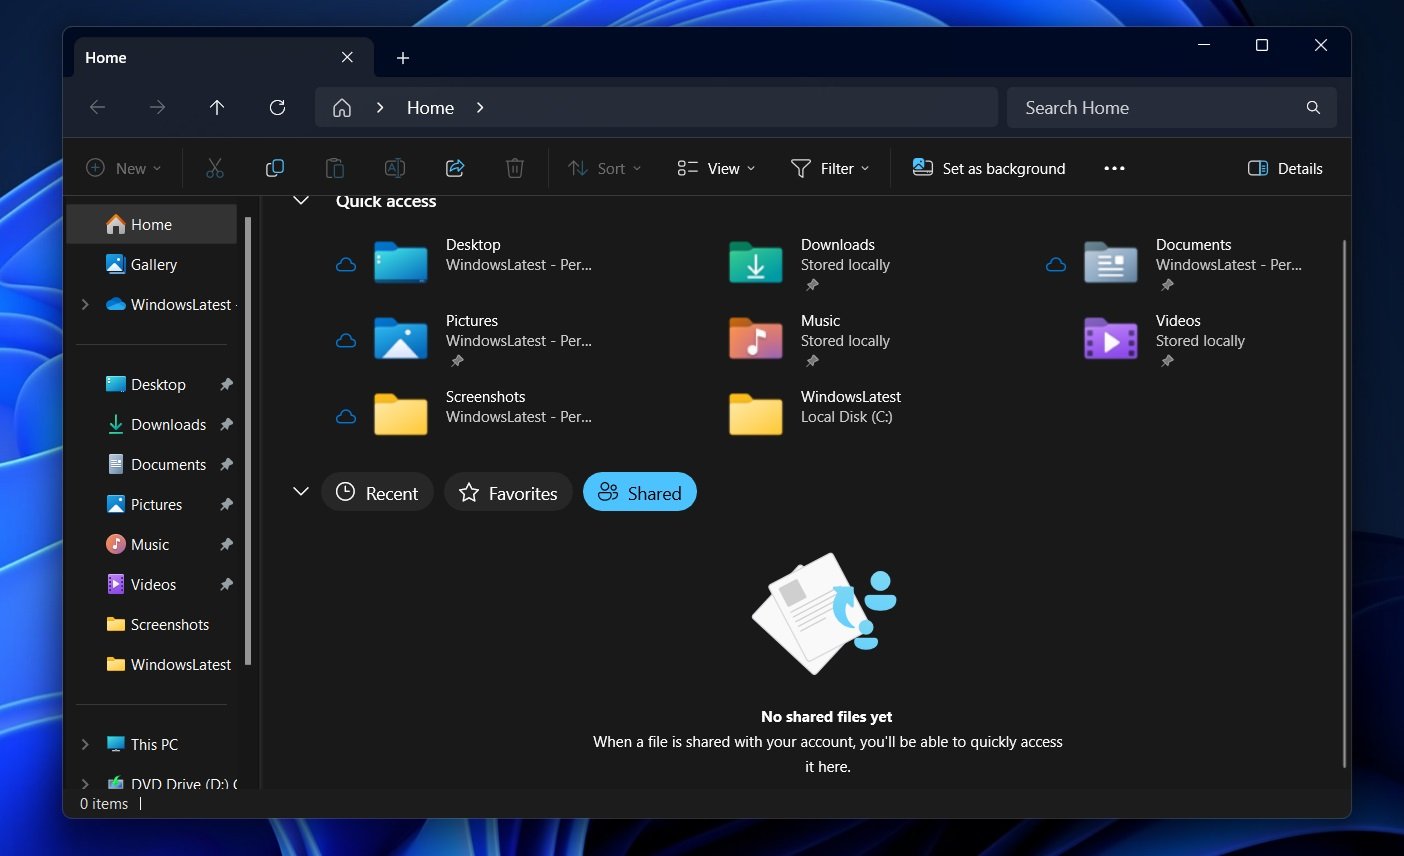Click the Delete trash icon
Screen dimensions: 1404x856
[x=514, y=168]
